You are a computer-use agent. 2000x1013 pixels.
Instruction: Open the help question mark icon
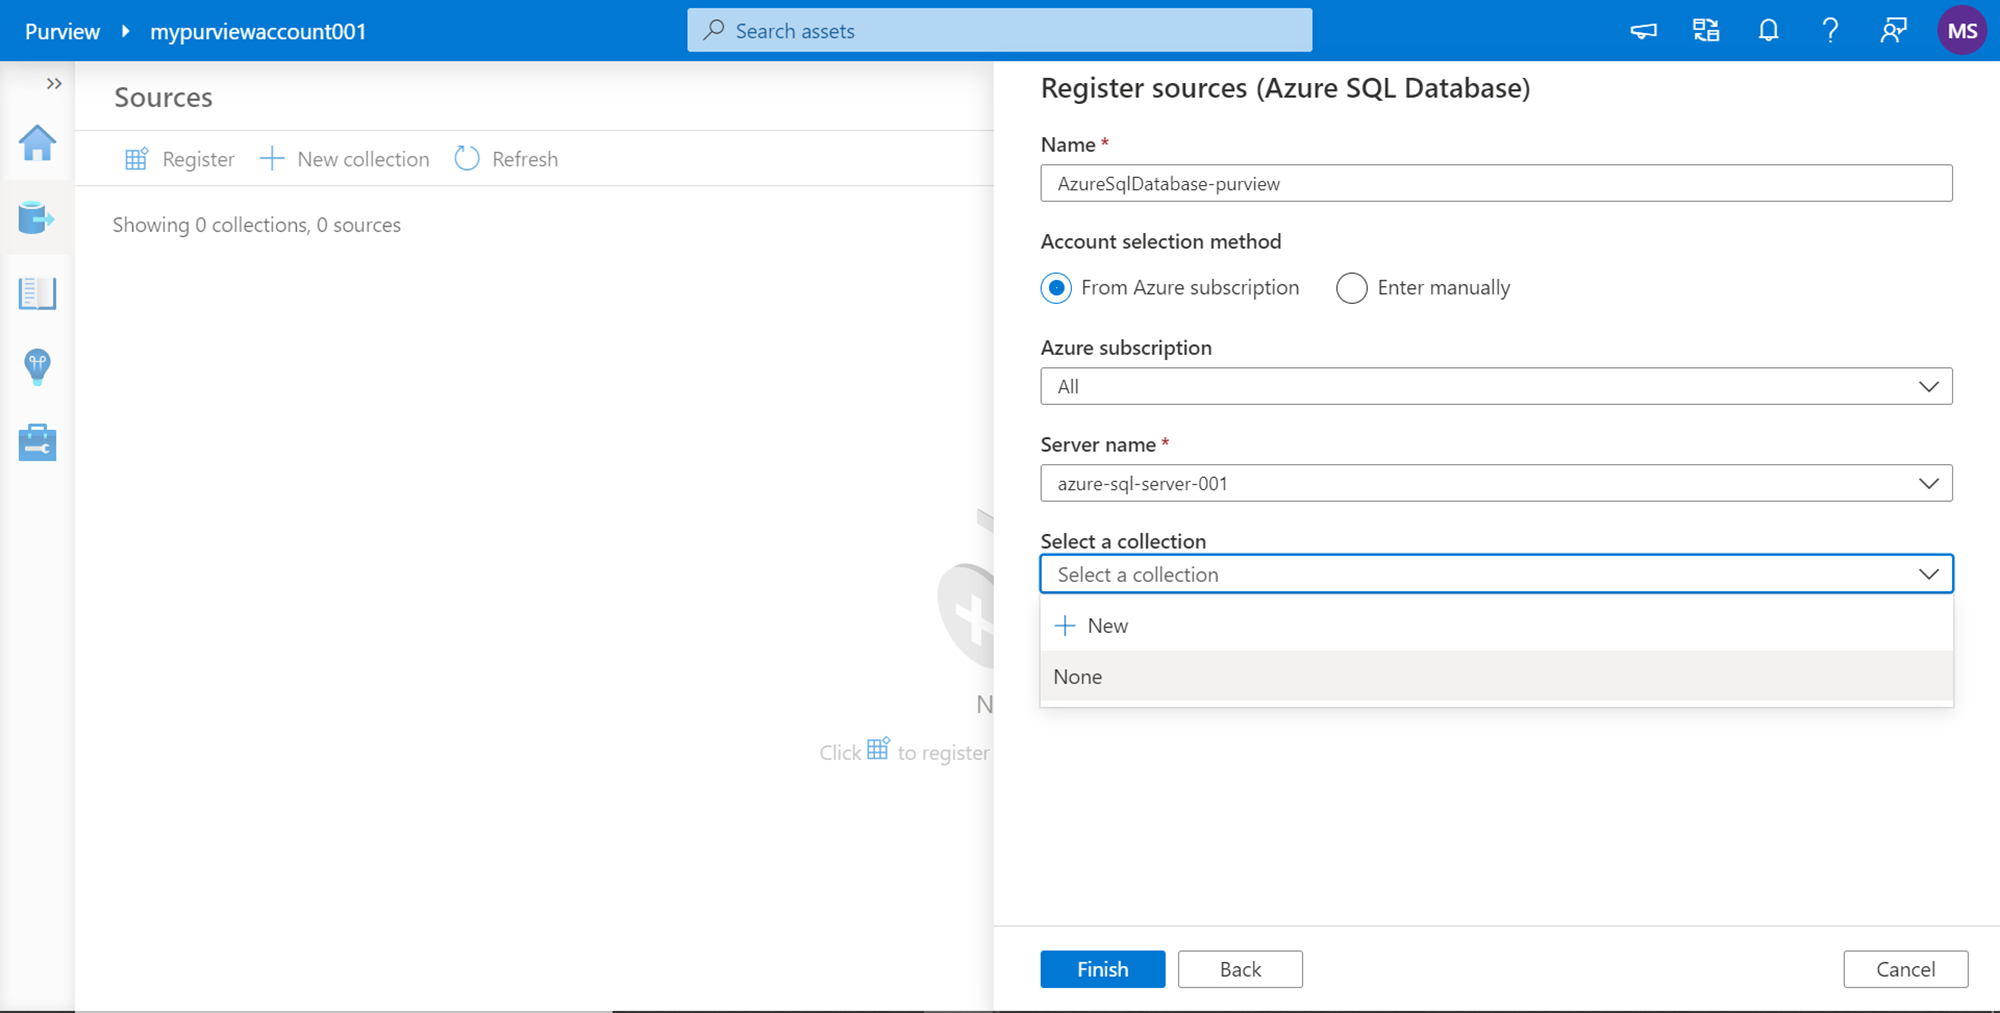coord(1830,31)
